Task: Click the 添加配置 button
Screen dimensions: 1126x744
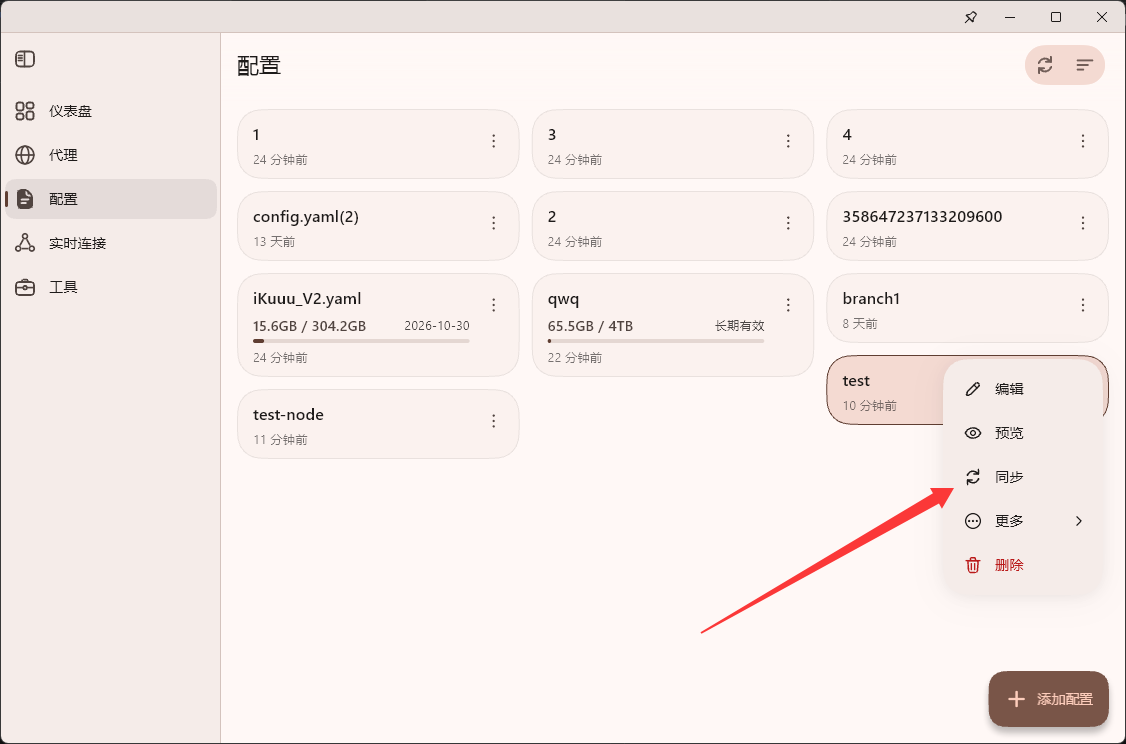Action: coord(1048,699)
